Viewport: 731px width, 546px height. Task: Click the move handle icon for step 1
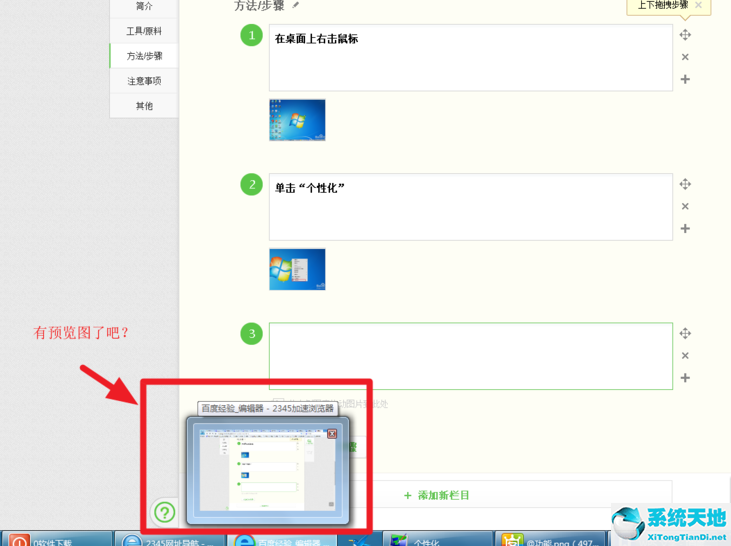685,35
